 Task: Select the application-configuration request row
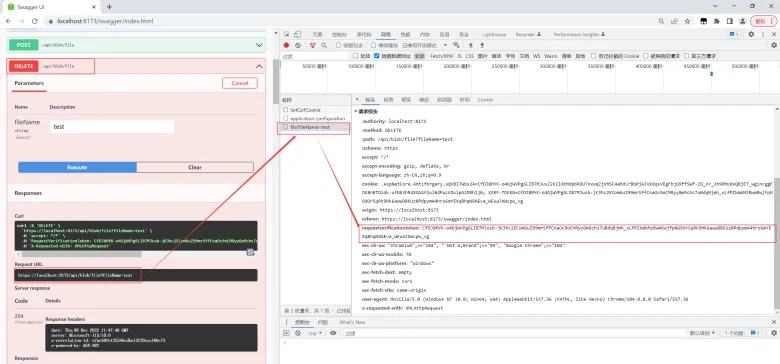pos(315,118)
